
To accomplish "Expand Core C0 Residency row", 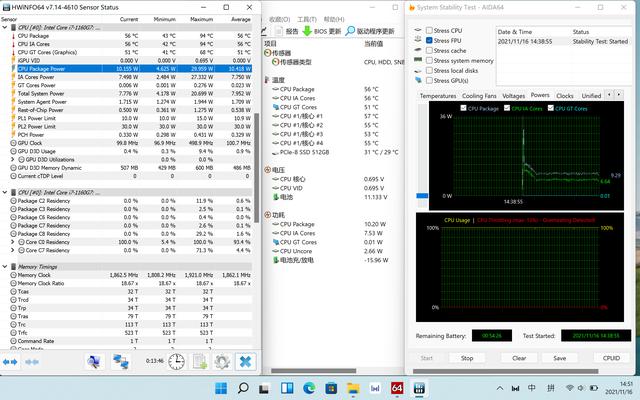I will pyautogui.click(x=12, y=242).
